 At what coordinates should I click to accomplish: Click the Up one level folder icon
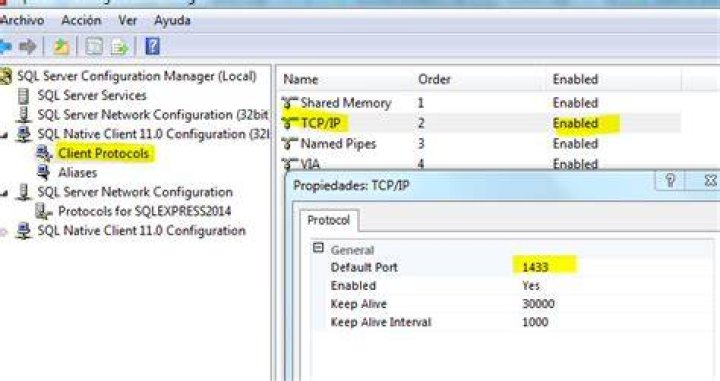[x=62, y=46]
